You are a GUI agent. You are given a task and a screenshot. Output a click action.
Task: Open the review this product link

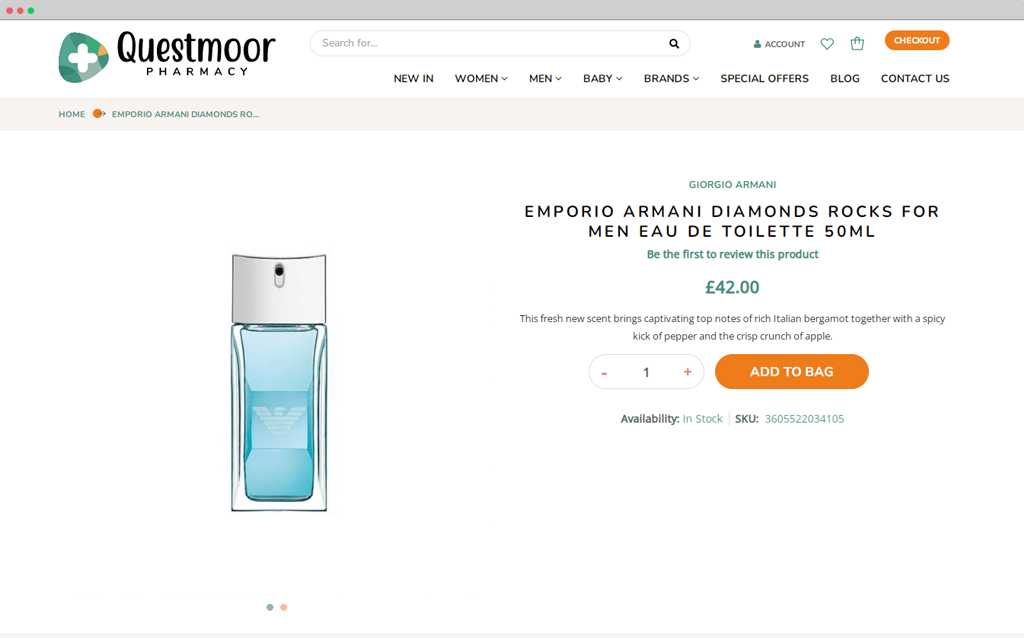tap(732, 254)
